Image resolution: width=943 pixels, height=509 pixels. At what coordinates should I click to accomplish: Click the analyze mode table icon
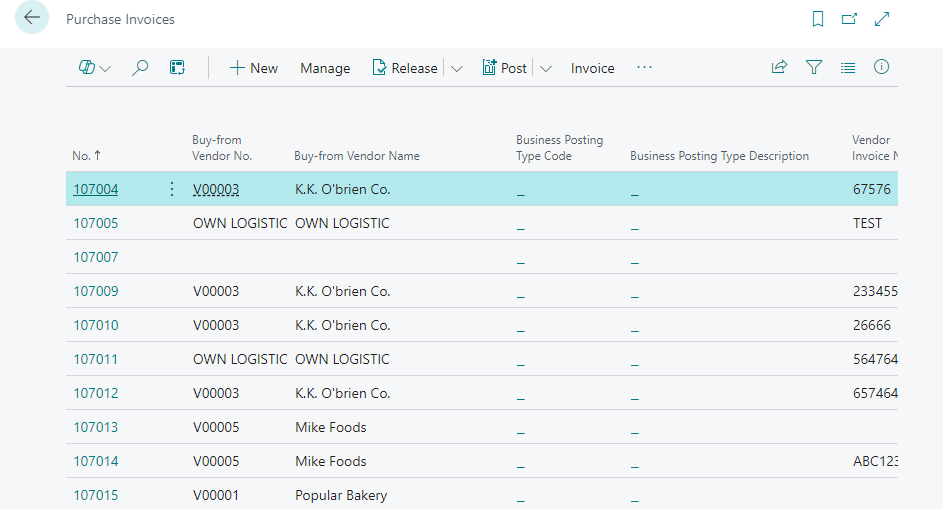[177, 68]
